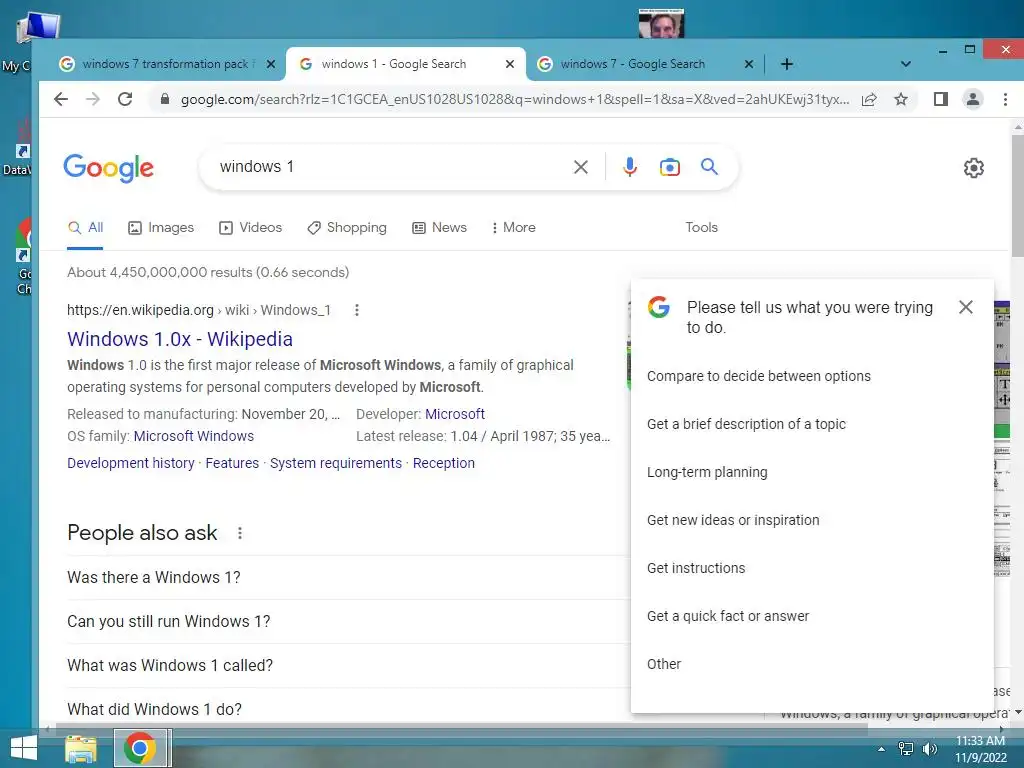Open the Chrome profile avatar
Viewport: 1024px width, 768px height.
click(x=973, y=99)
